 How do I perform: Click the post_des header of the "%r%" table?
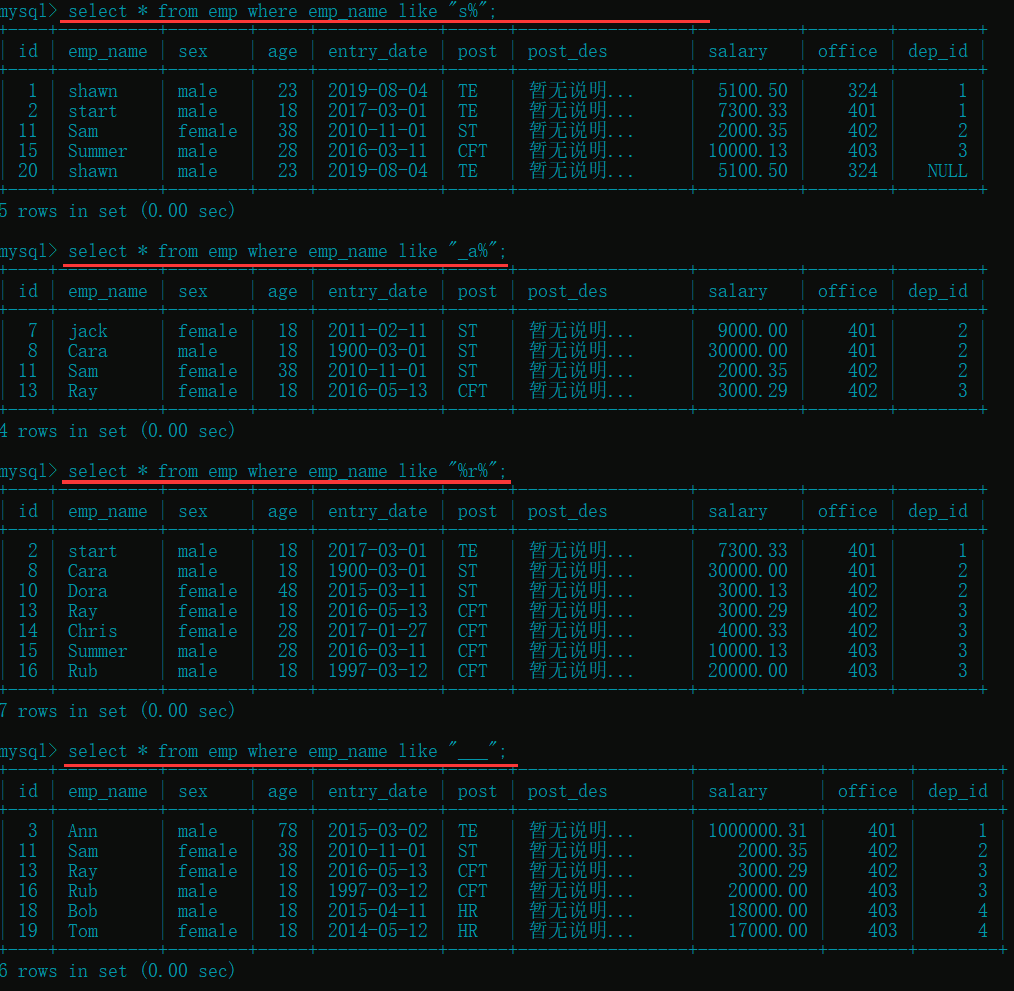[567, 512]
